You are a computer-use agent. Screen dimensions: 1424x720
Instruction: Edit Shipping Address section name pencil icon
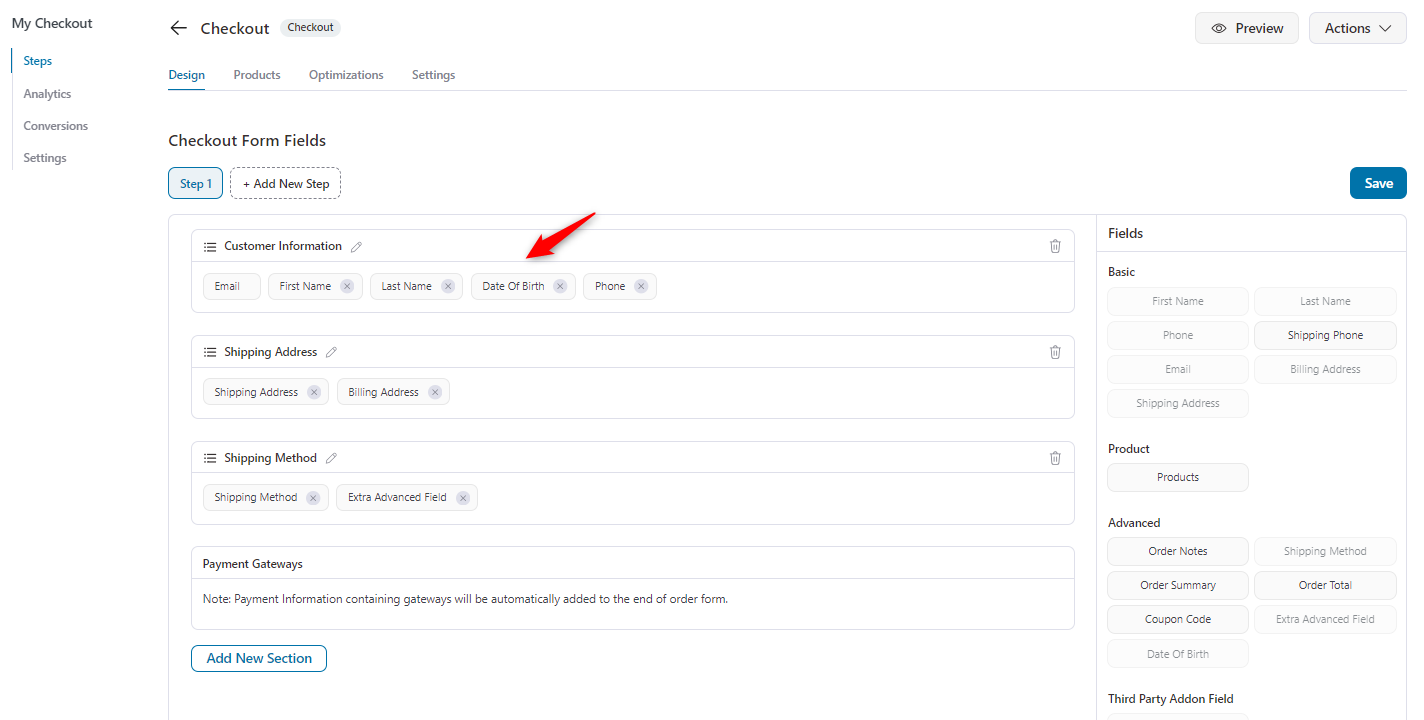tap(332, 352)
